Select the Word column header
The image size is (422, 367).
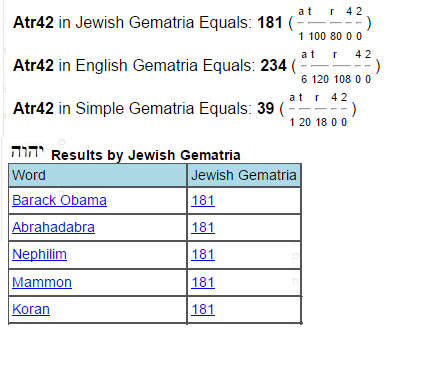(x=97, y=175)
